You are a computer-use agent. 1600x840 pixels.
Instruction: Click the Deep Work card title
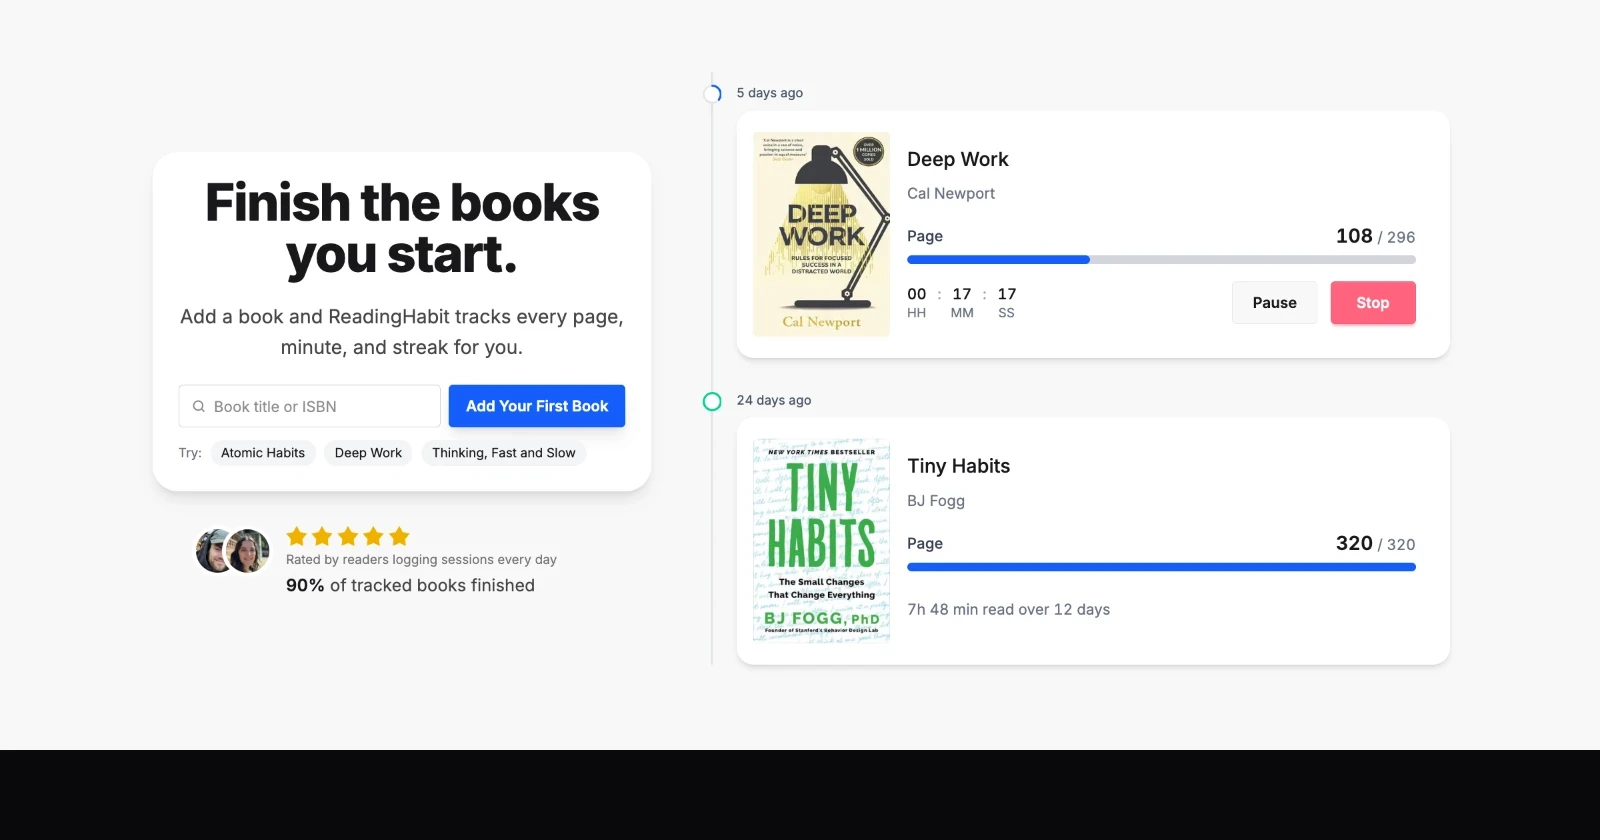(x=958, y=159)
